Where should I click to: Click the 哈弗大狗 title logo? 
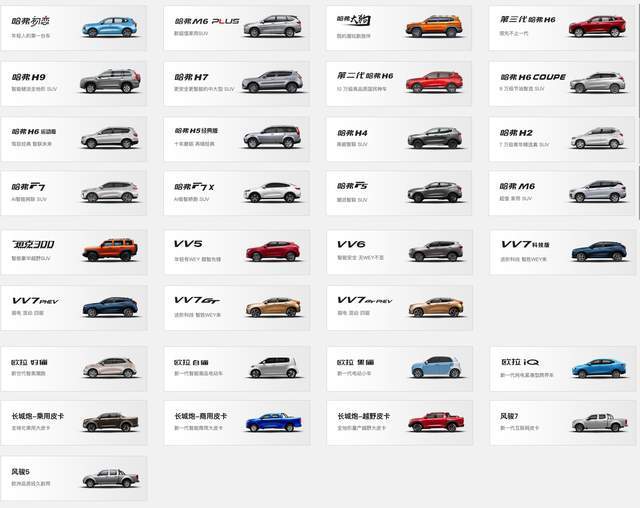[x=353, y=20]
